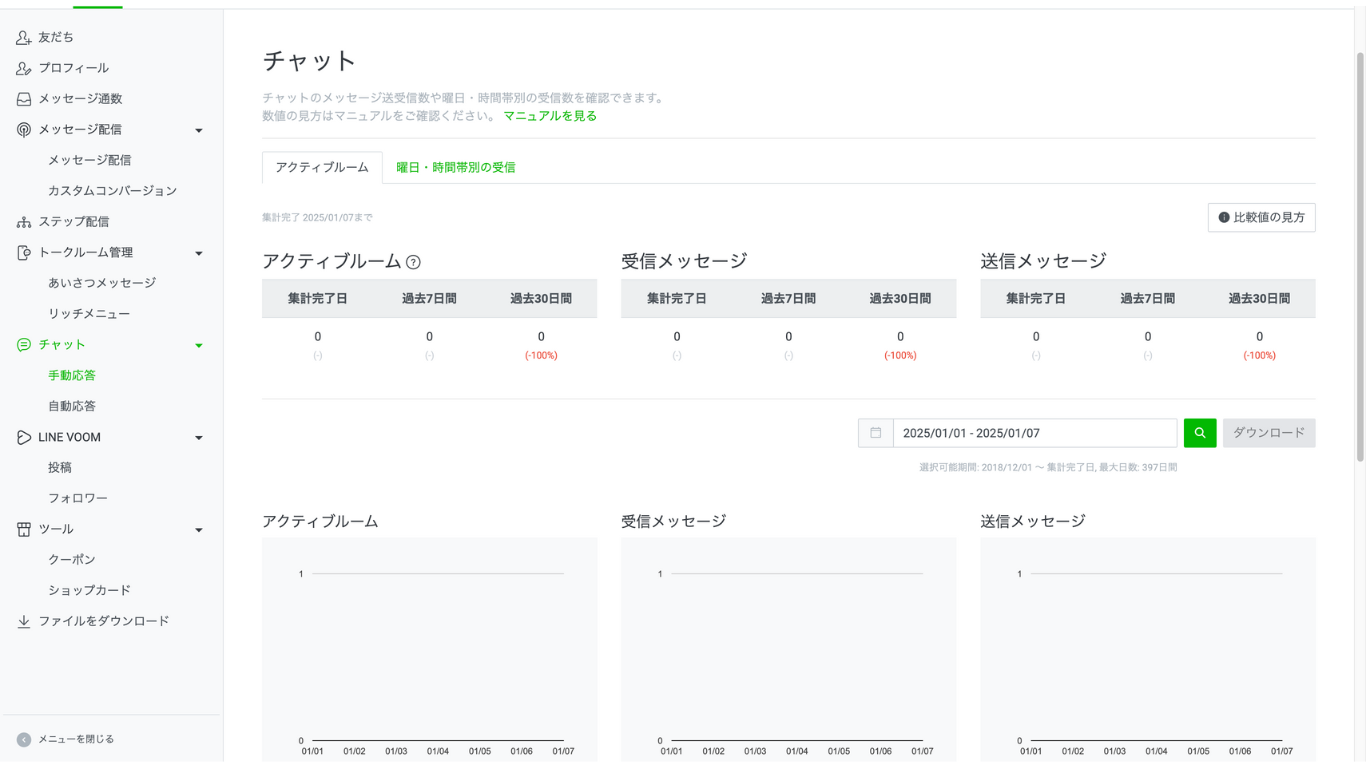
Task: Collapse the トークルーム管理 section arrow
Action: tap(198, 254)
